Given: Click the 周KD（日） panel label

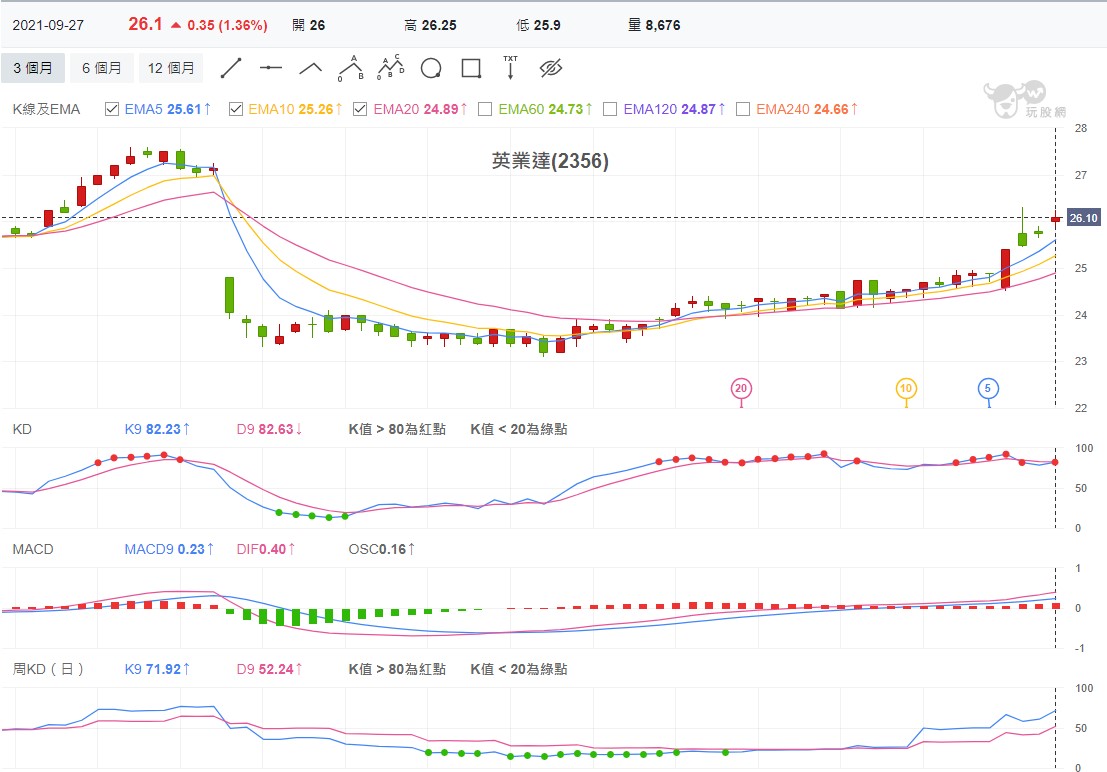Looking at the screenshot, I should click(x=49, y=669).
